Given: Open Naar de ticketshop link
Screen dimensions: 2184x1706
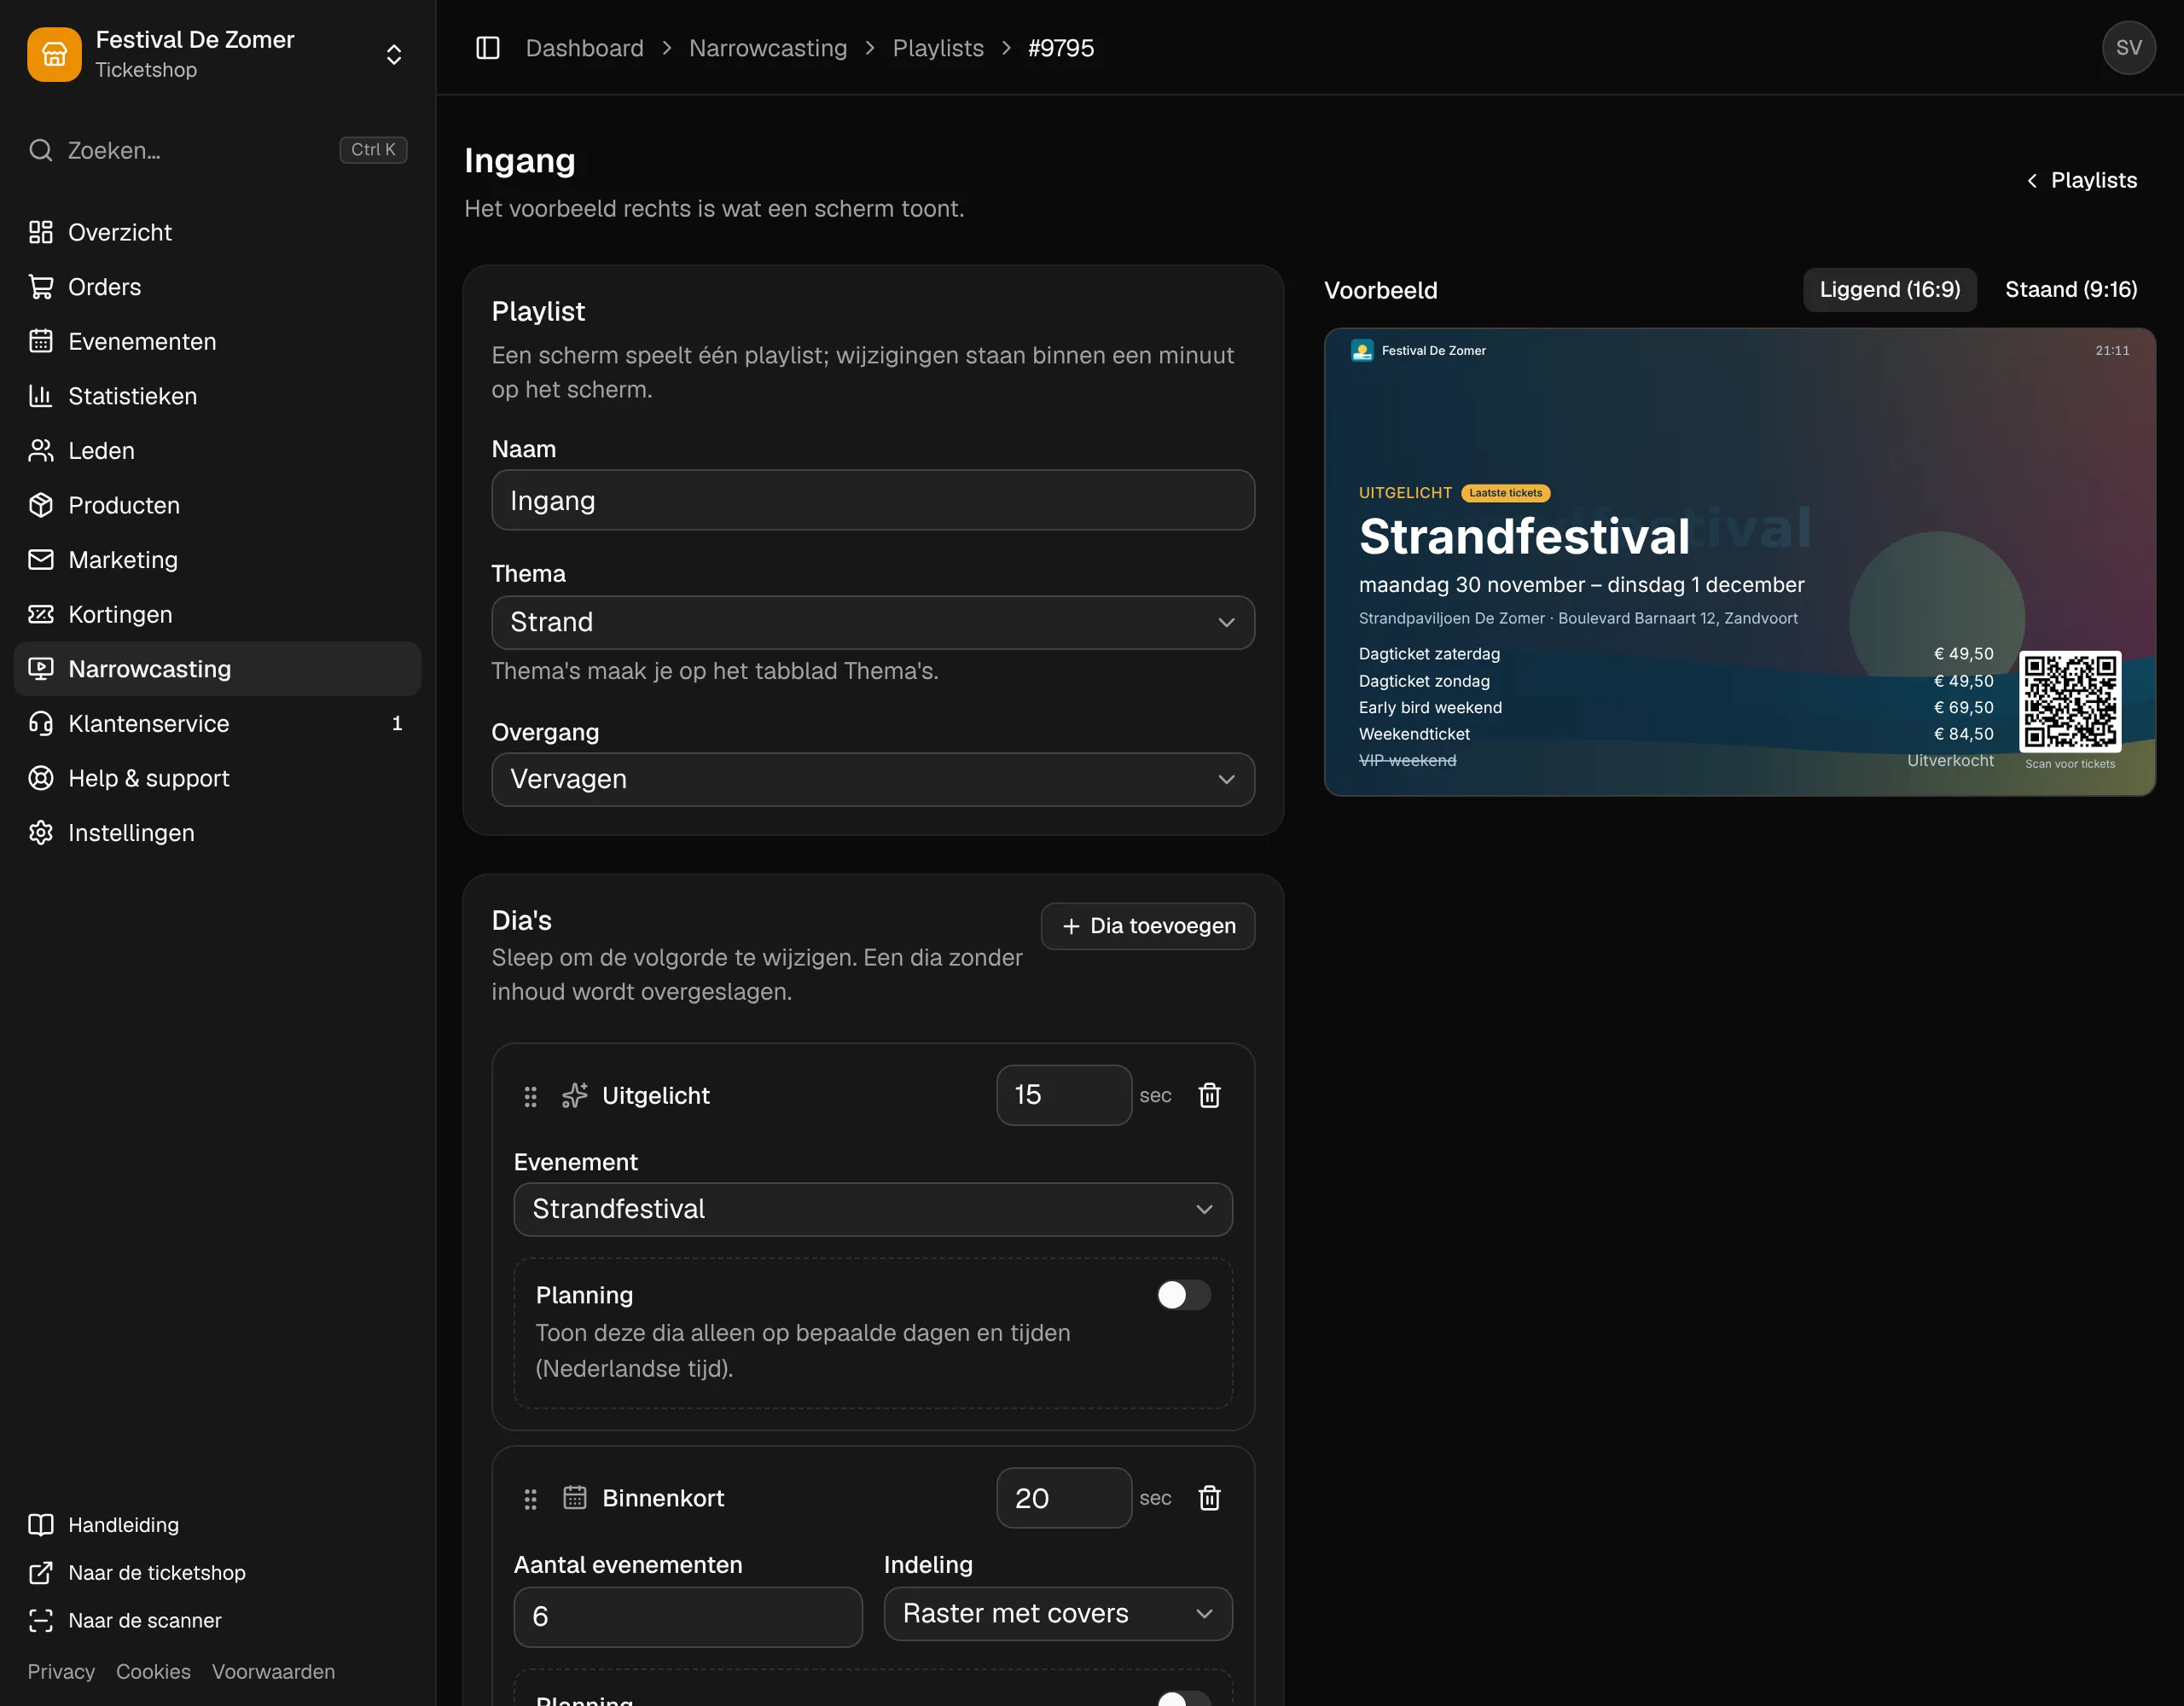Looking at the screenshot, I should (x=218, y=1573).
